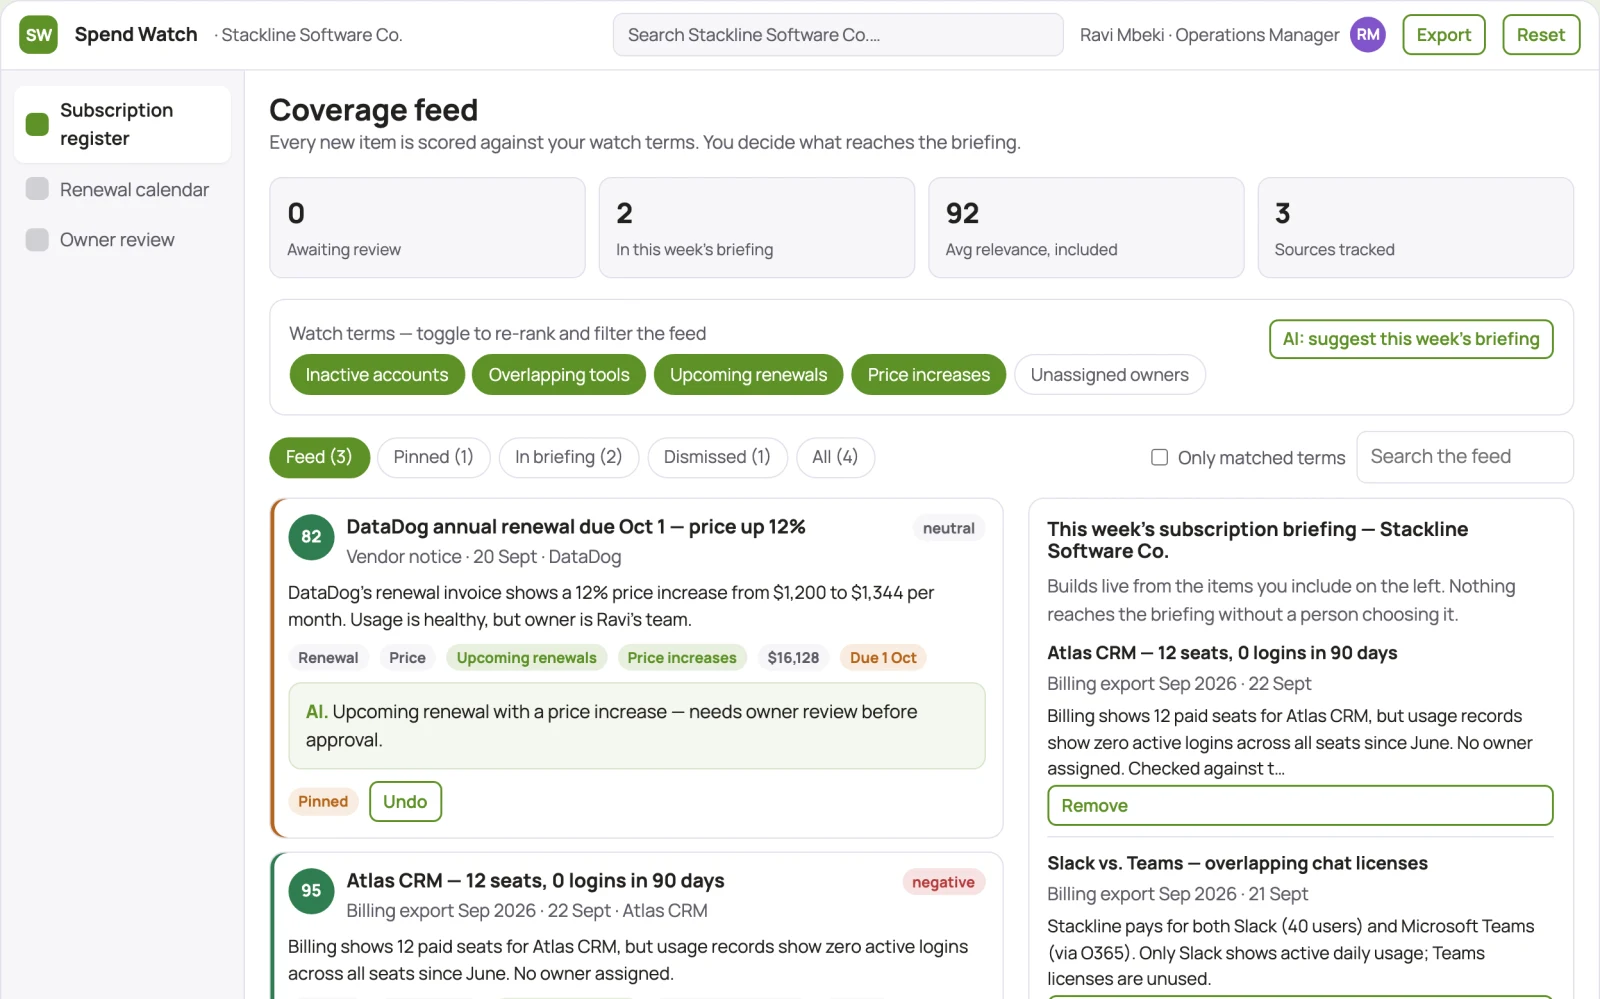Click the Export button
1600x999 pixels.
coord(1444,35)
